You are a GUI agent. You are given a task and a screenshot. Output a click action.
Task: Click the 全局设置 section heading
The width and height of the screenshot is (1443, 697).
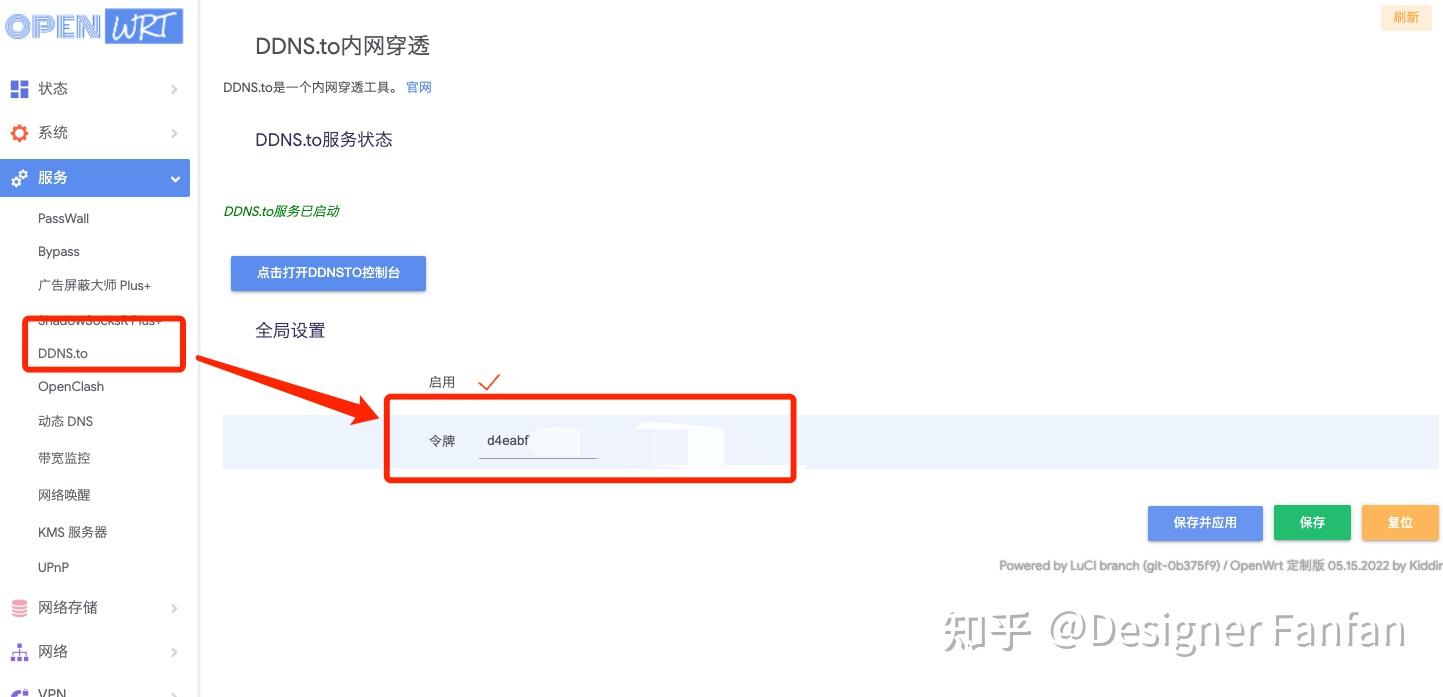click(x=290, y=330)
